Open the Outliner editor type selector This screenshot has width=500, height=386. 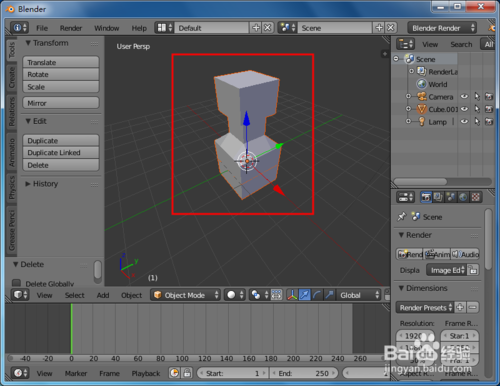coord(405,44)
